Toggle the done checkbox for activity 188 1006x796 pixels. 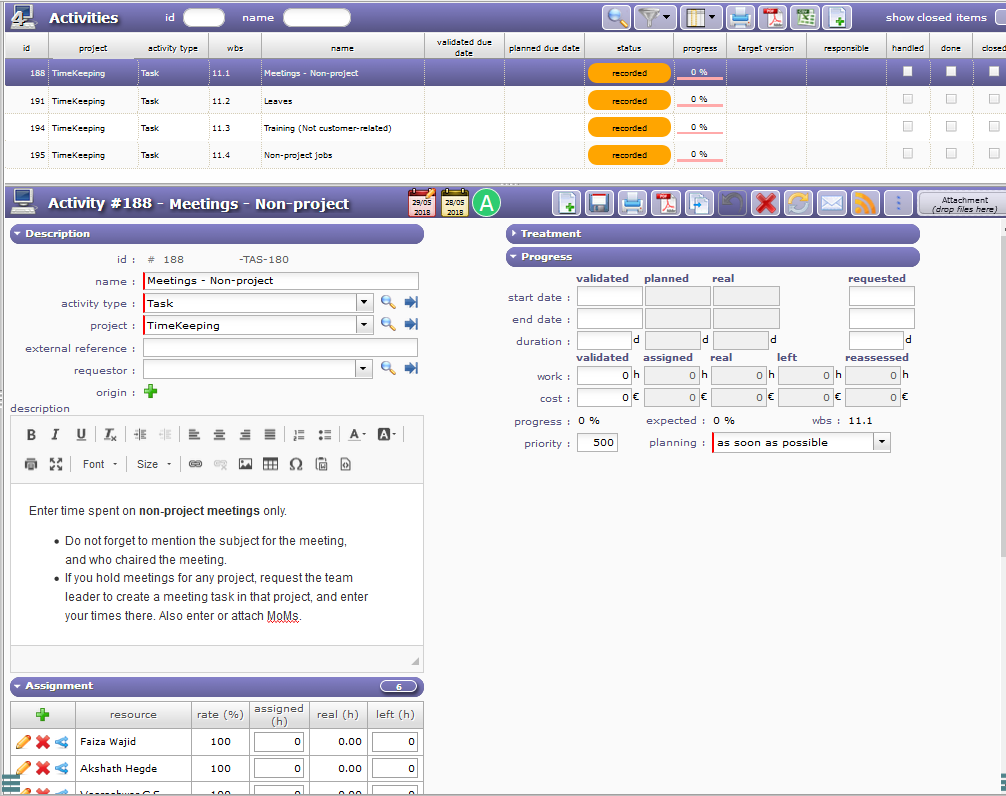click(x=951, y=72)
